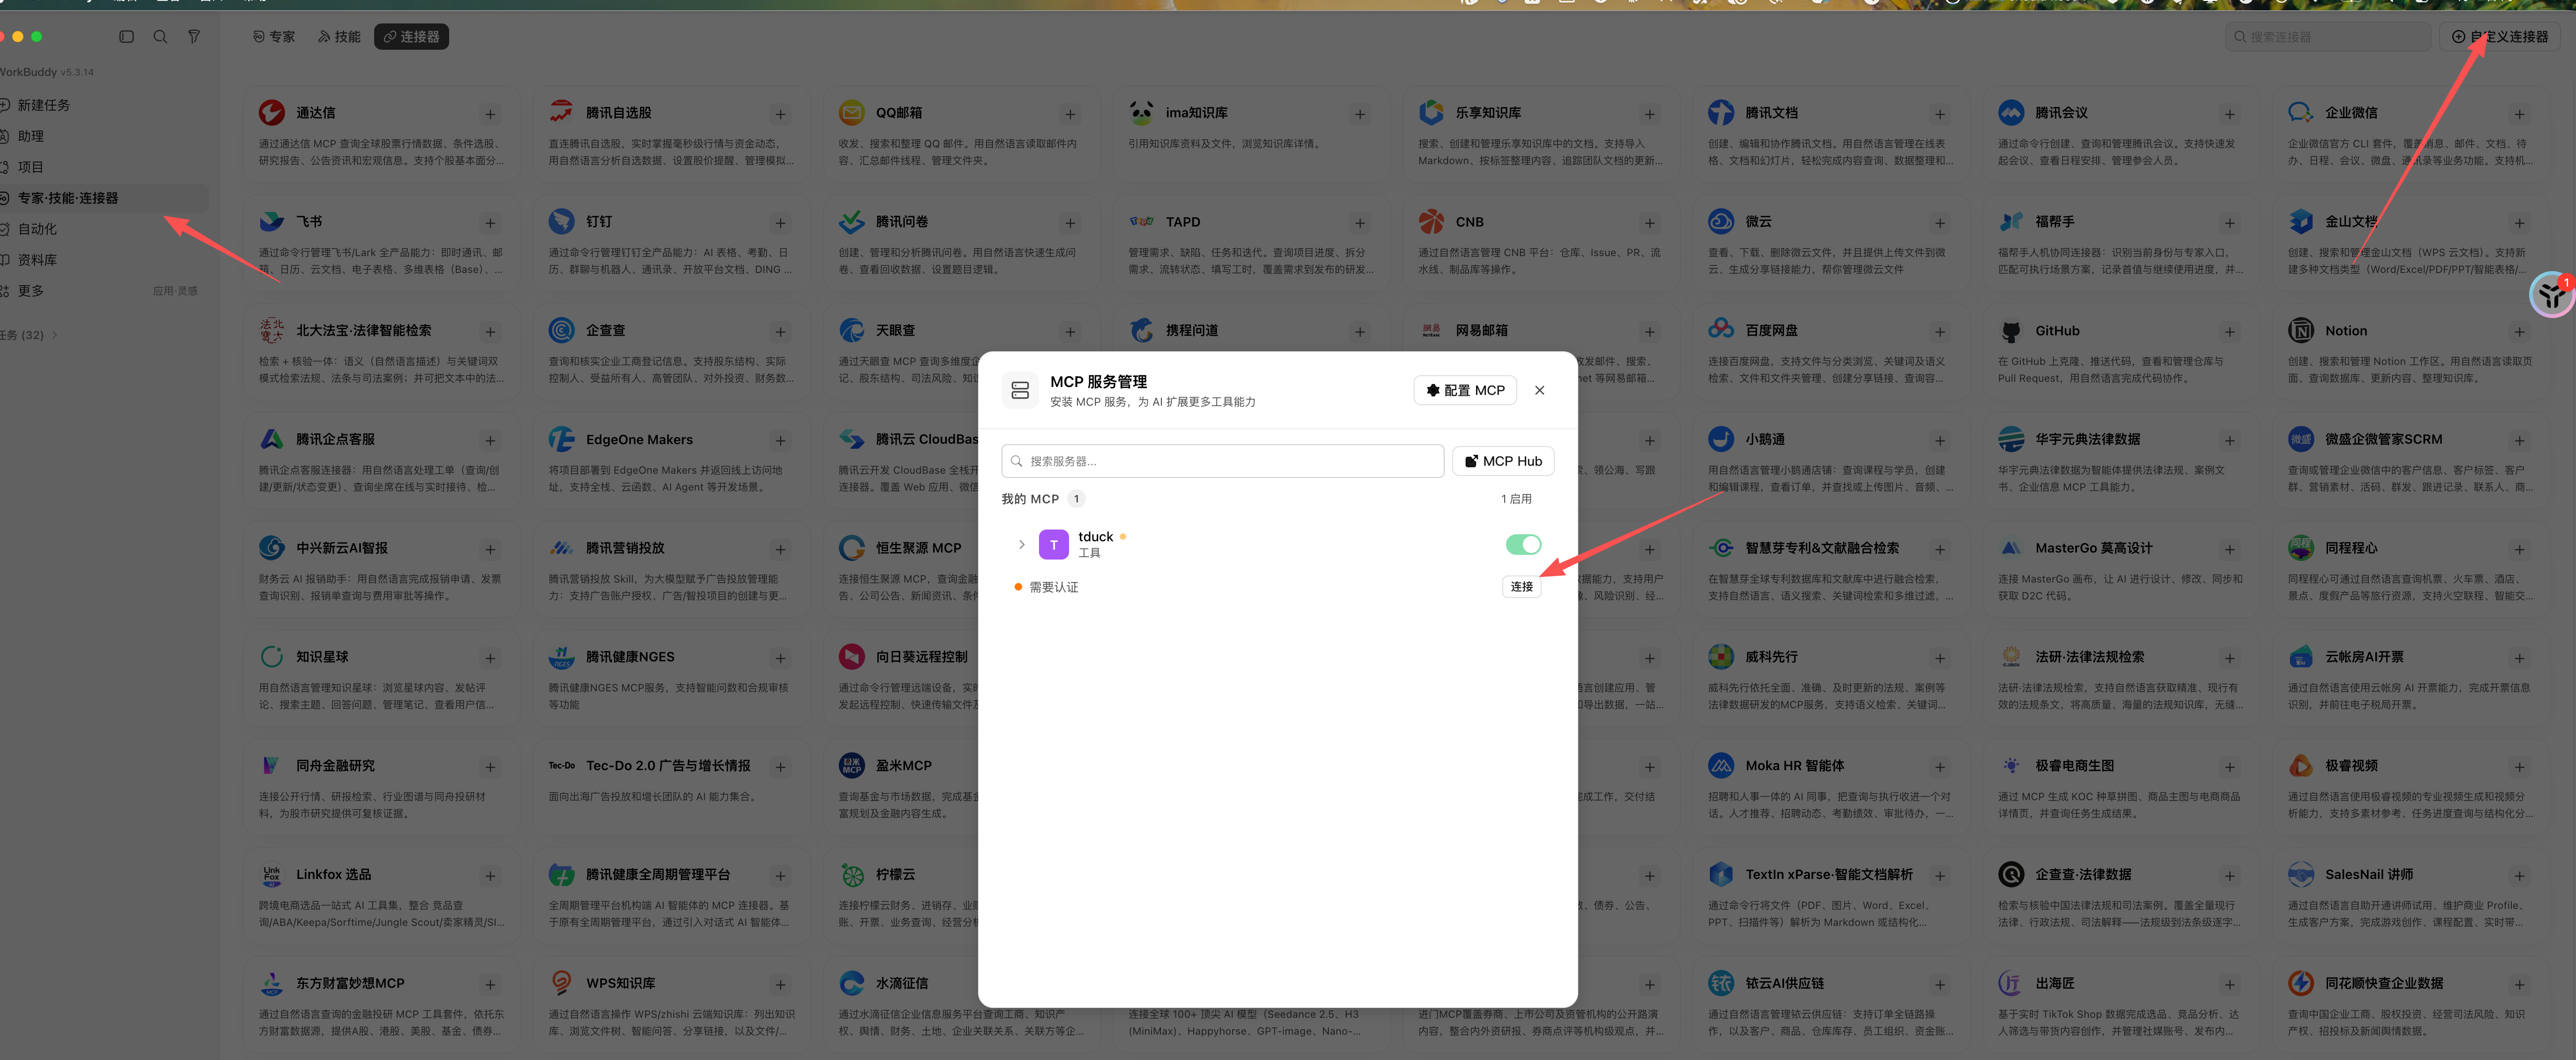Click the CNB connector icon

(1431, 222)
